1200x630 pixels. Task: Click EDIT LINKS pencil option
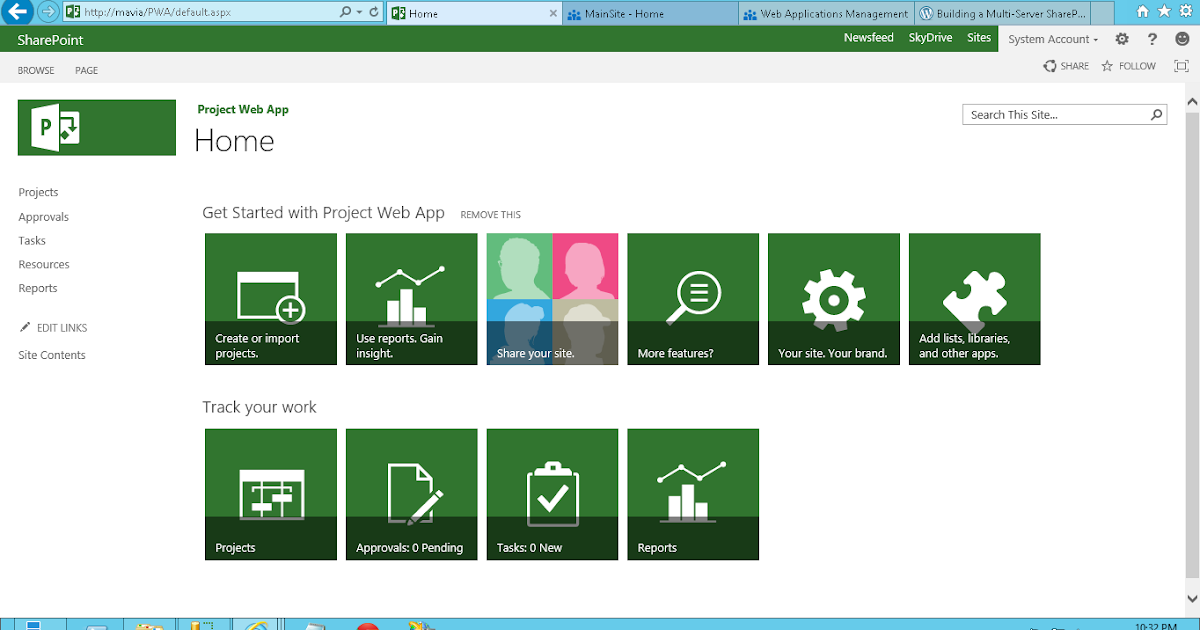[x=53, y=328]
